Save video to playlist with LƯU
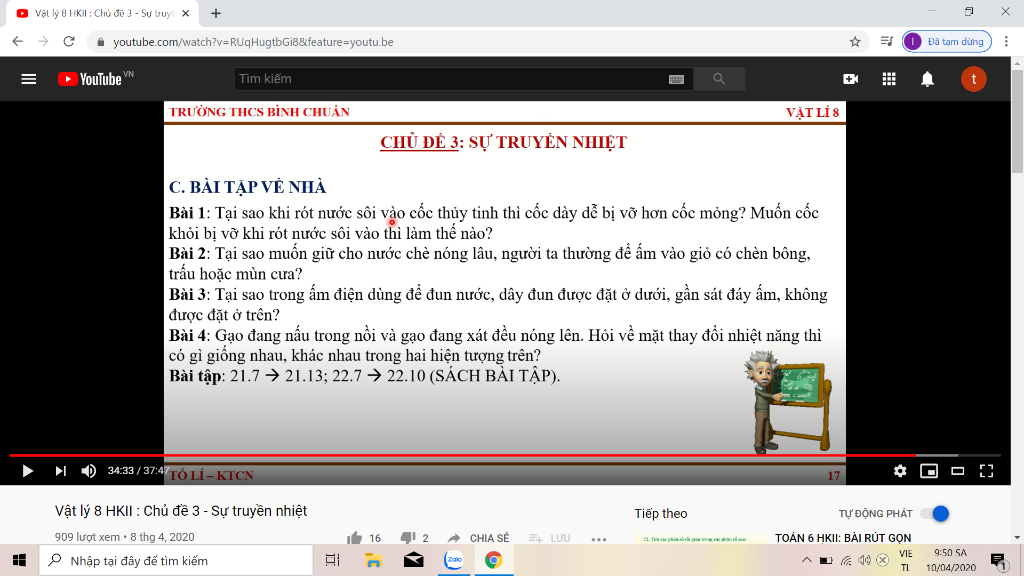The image size is (1024, 576). click(549, 538)
